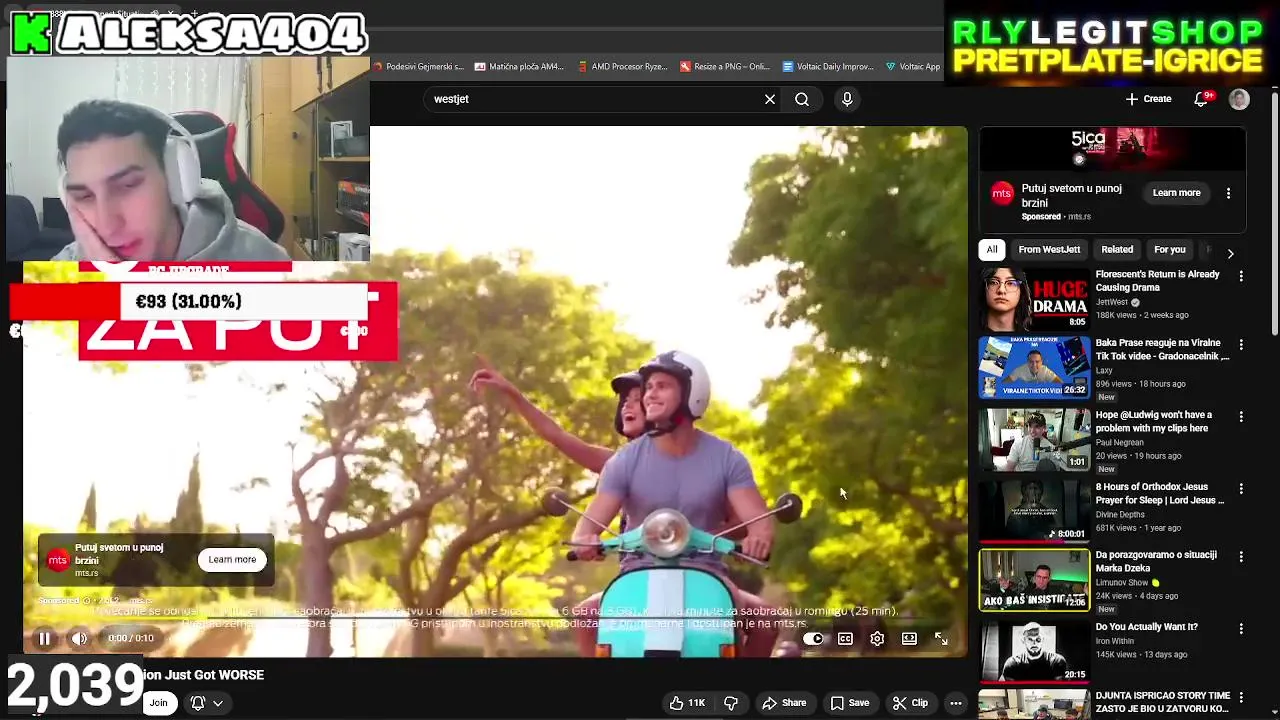Viewport: 1280px width, 720px height.
Task: Open the Create menu
Action: 1148,99
